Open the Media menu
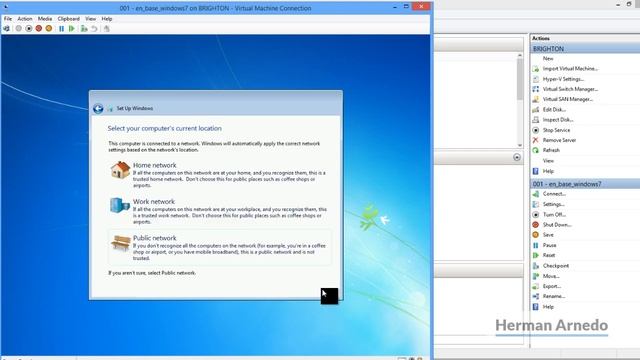 [45, 19]
